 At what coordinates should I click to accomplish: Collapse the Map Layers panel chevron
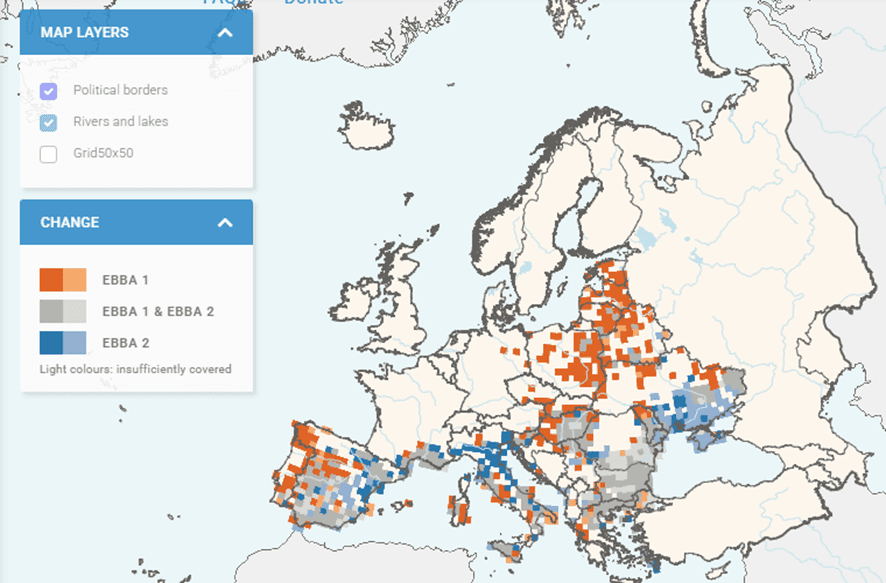(225, 33)
